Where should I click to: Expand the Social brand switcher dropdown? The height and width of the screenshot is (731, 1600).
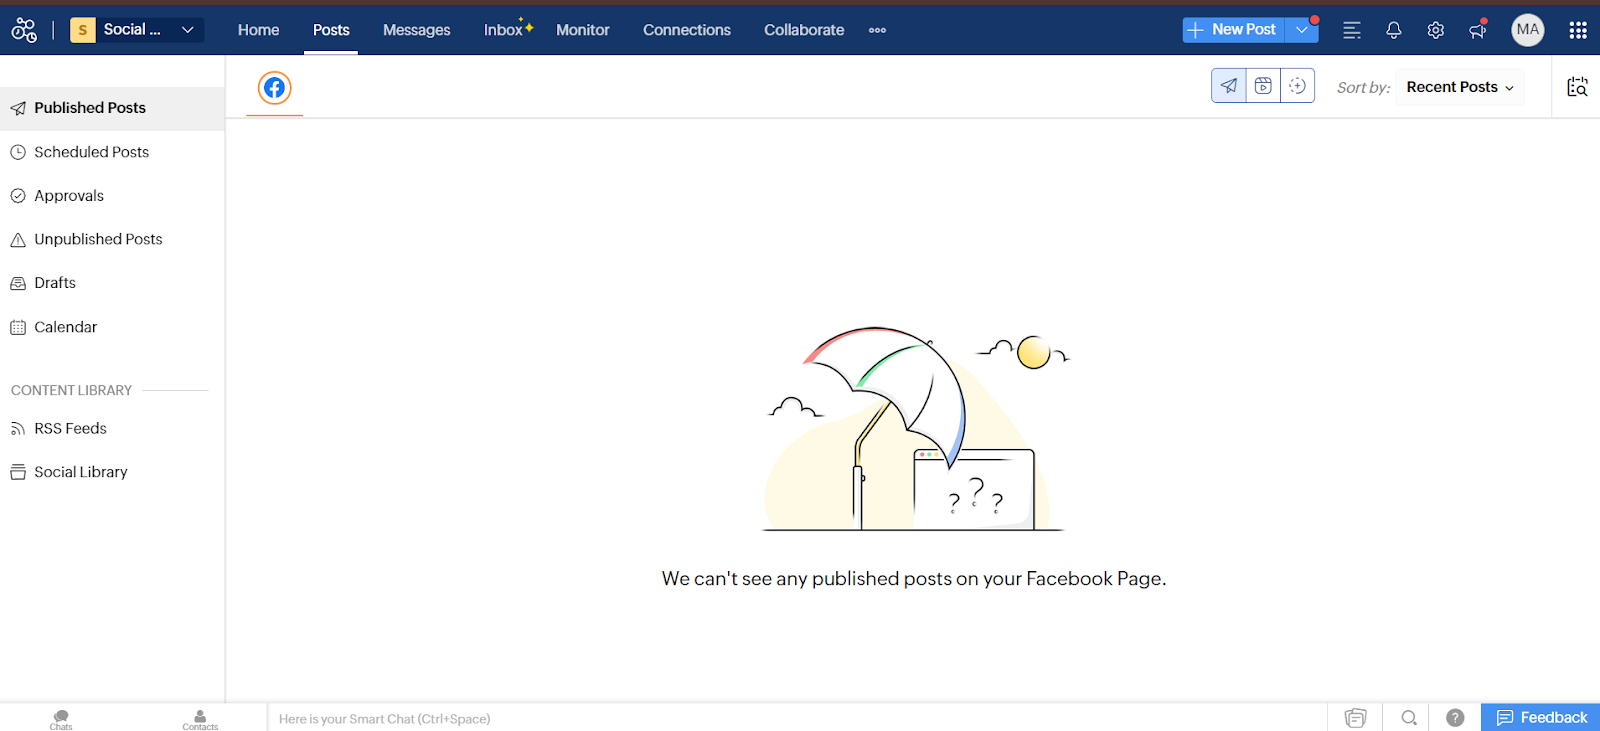coord(187,30)
